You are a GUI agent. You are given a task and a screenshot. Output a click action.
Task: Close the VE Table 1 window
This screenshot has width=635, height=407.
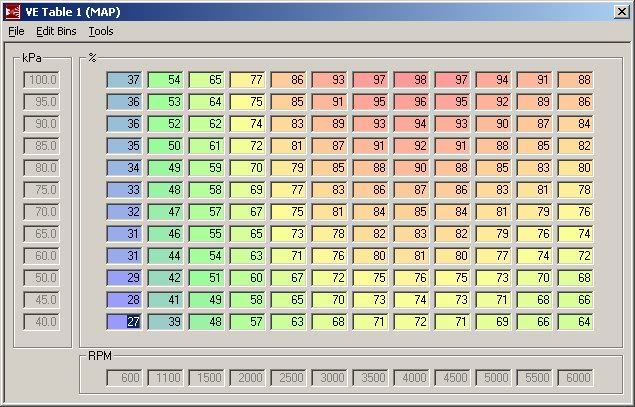tap(622, 11)
